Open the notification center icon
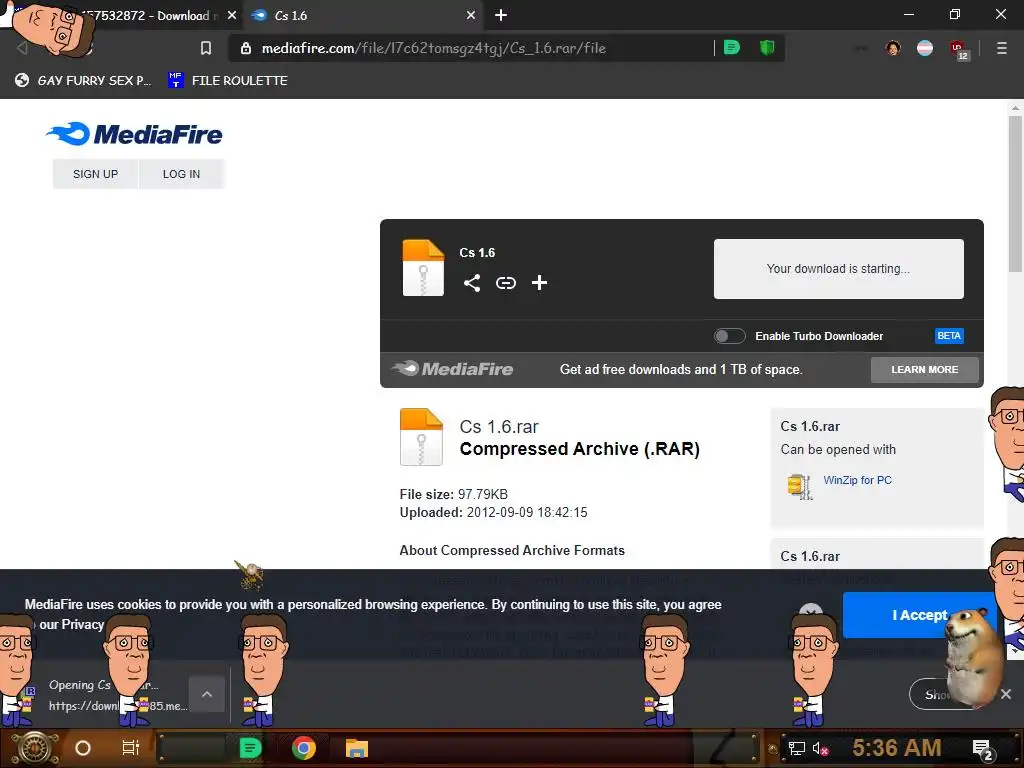 pyautogui.click(x=983, y=749)
